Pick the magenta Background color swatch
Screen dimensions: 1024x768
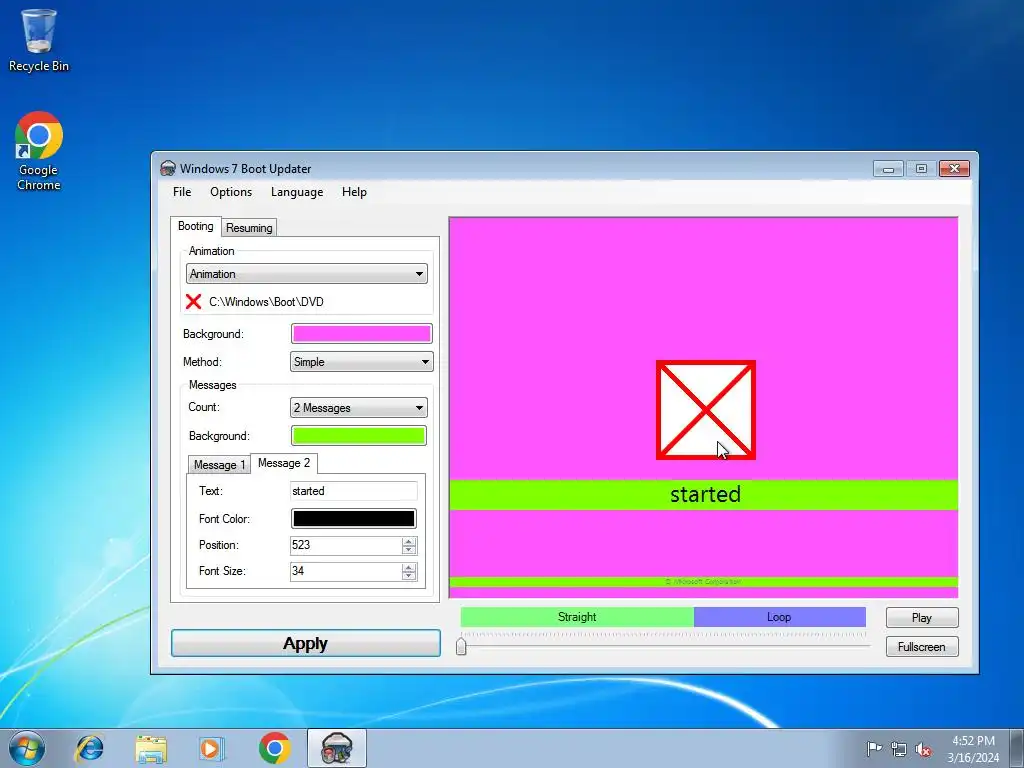[x=361, y=334]
